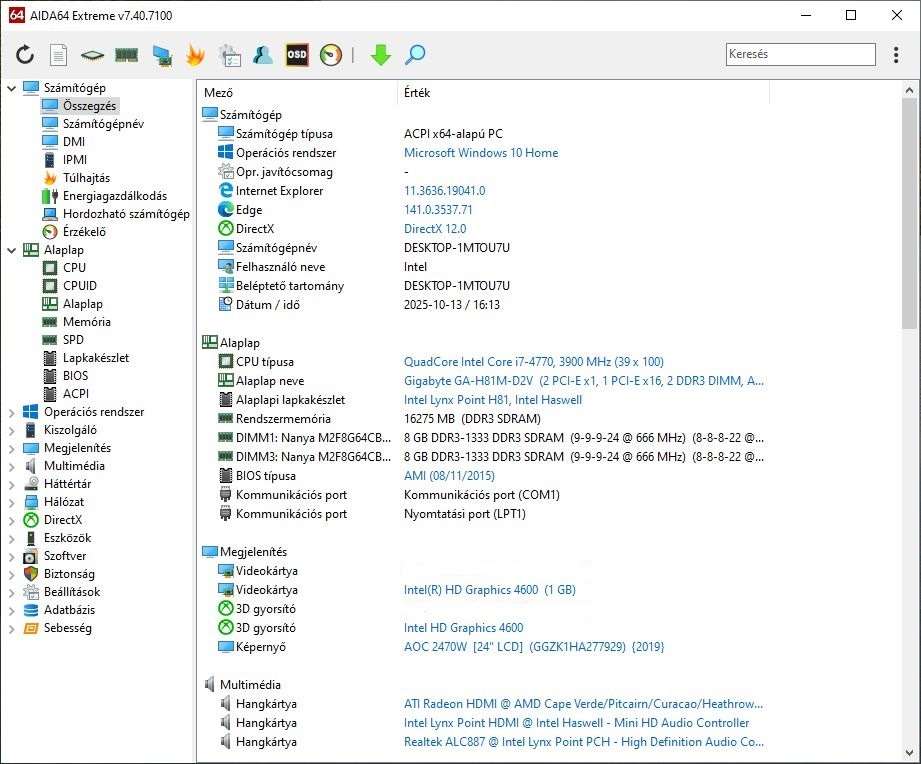The width and height of the screenshot is (921, 764).
Task: Expand the Multimédia tree node
Action: [x=11, y=466]
